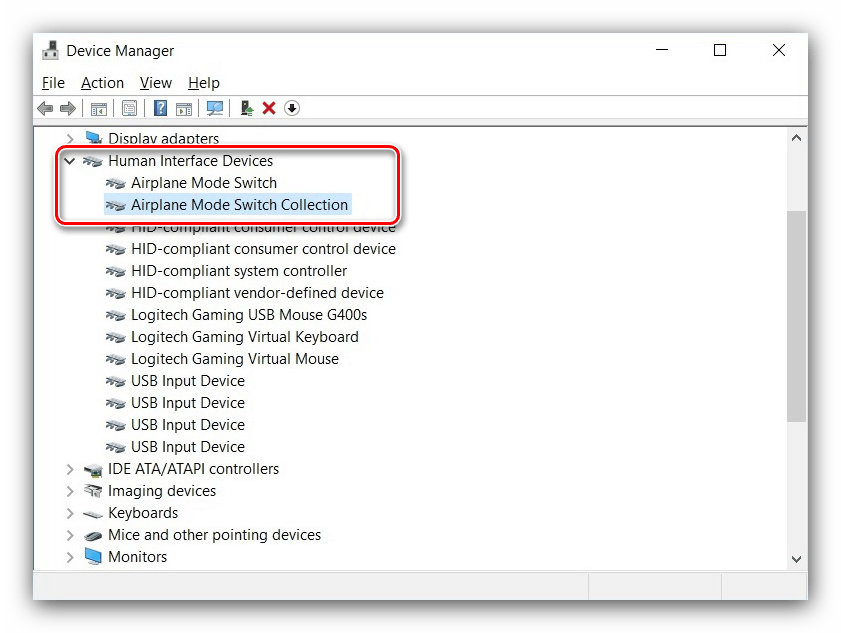The width and height of the screenshot is (841, 633).
Task: Open the Properties toolbar icon
Action: (x=129, y=108)
